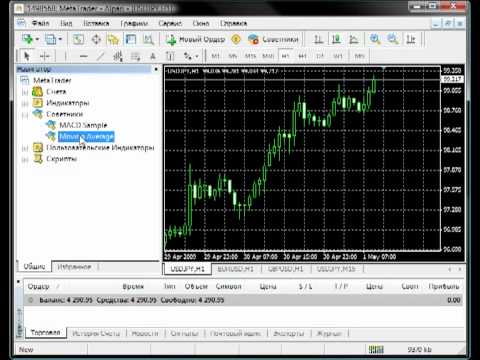
Task: Select the horizontal line drawing tool
Action: coord(84,56)
